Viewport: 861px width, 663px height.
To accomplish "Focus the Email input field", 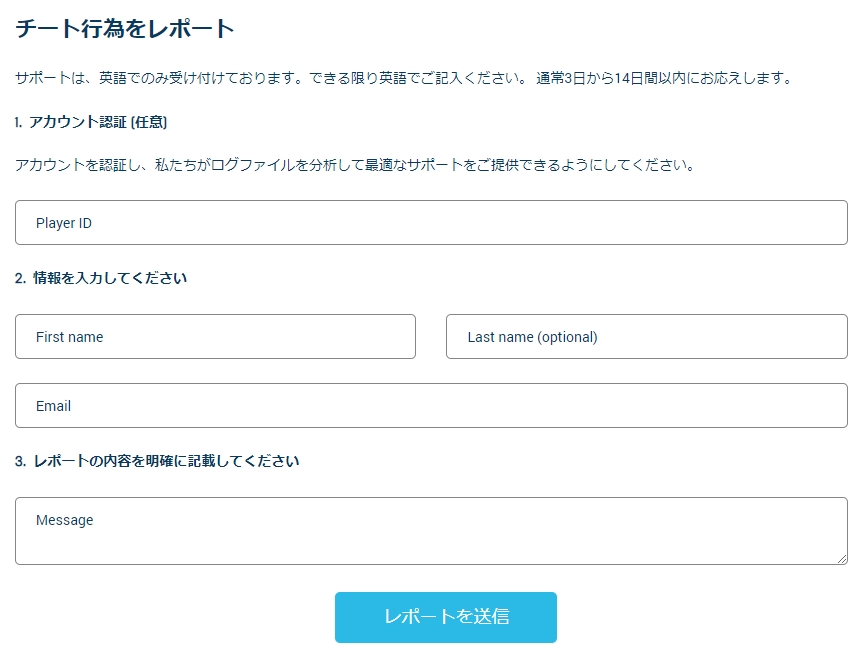I will tap(431, 406).
